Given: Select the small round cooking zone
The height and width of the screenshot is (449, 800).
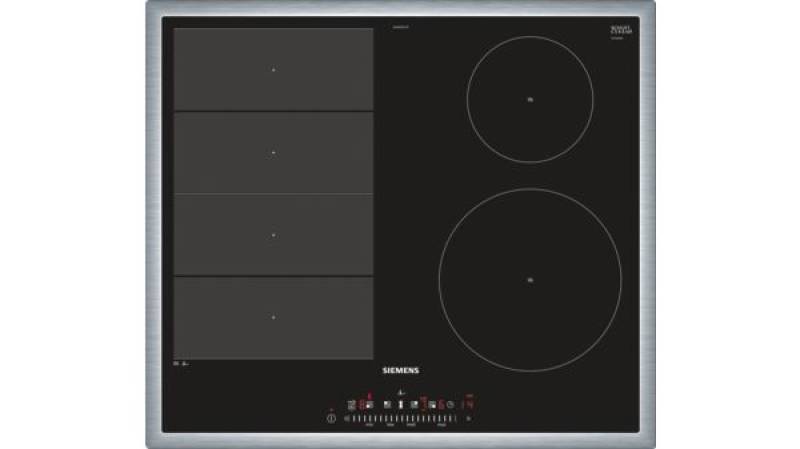Looking at the screenshot, I should point(530,99).
